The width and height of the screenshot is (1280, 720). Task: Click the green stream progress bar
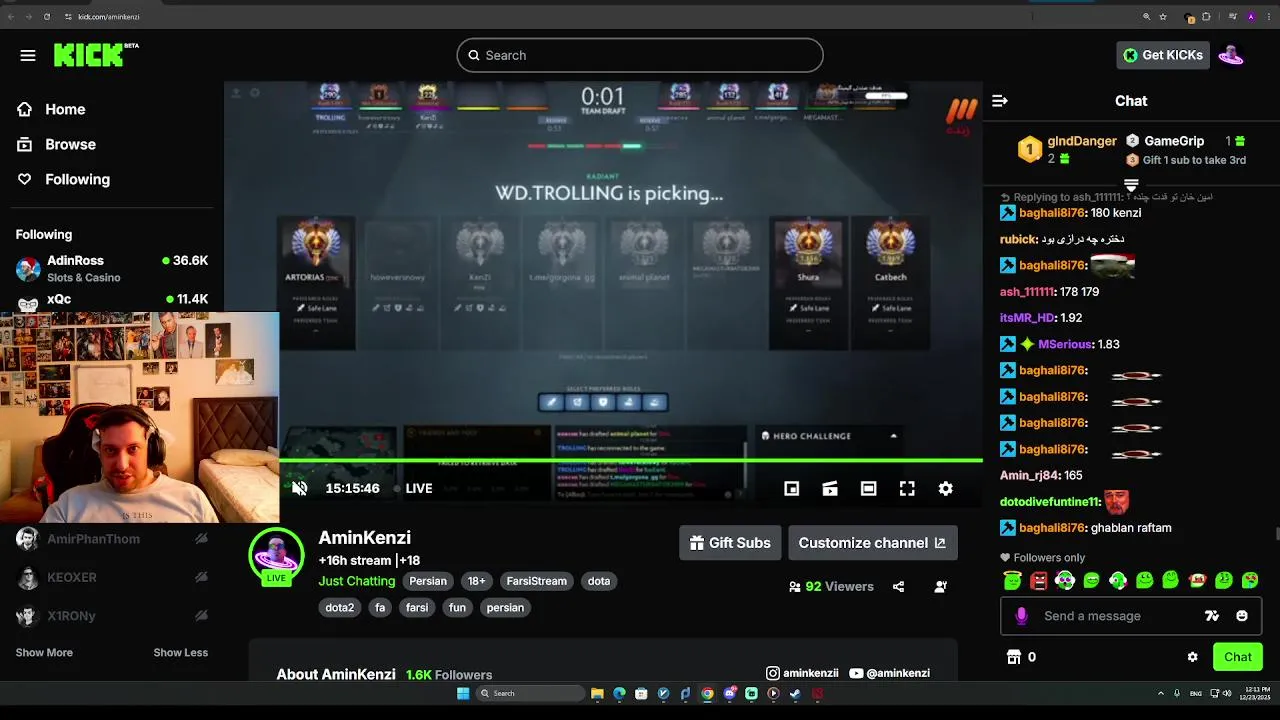630,460
